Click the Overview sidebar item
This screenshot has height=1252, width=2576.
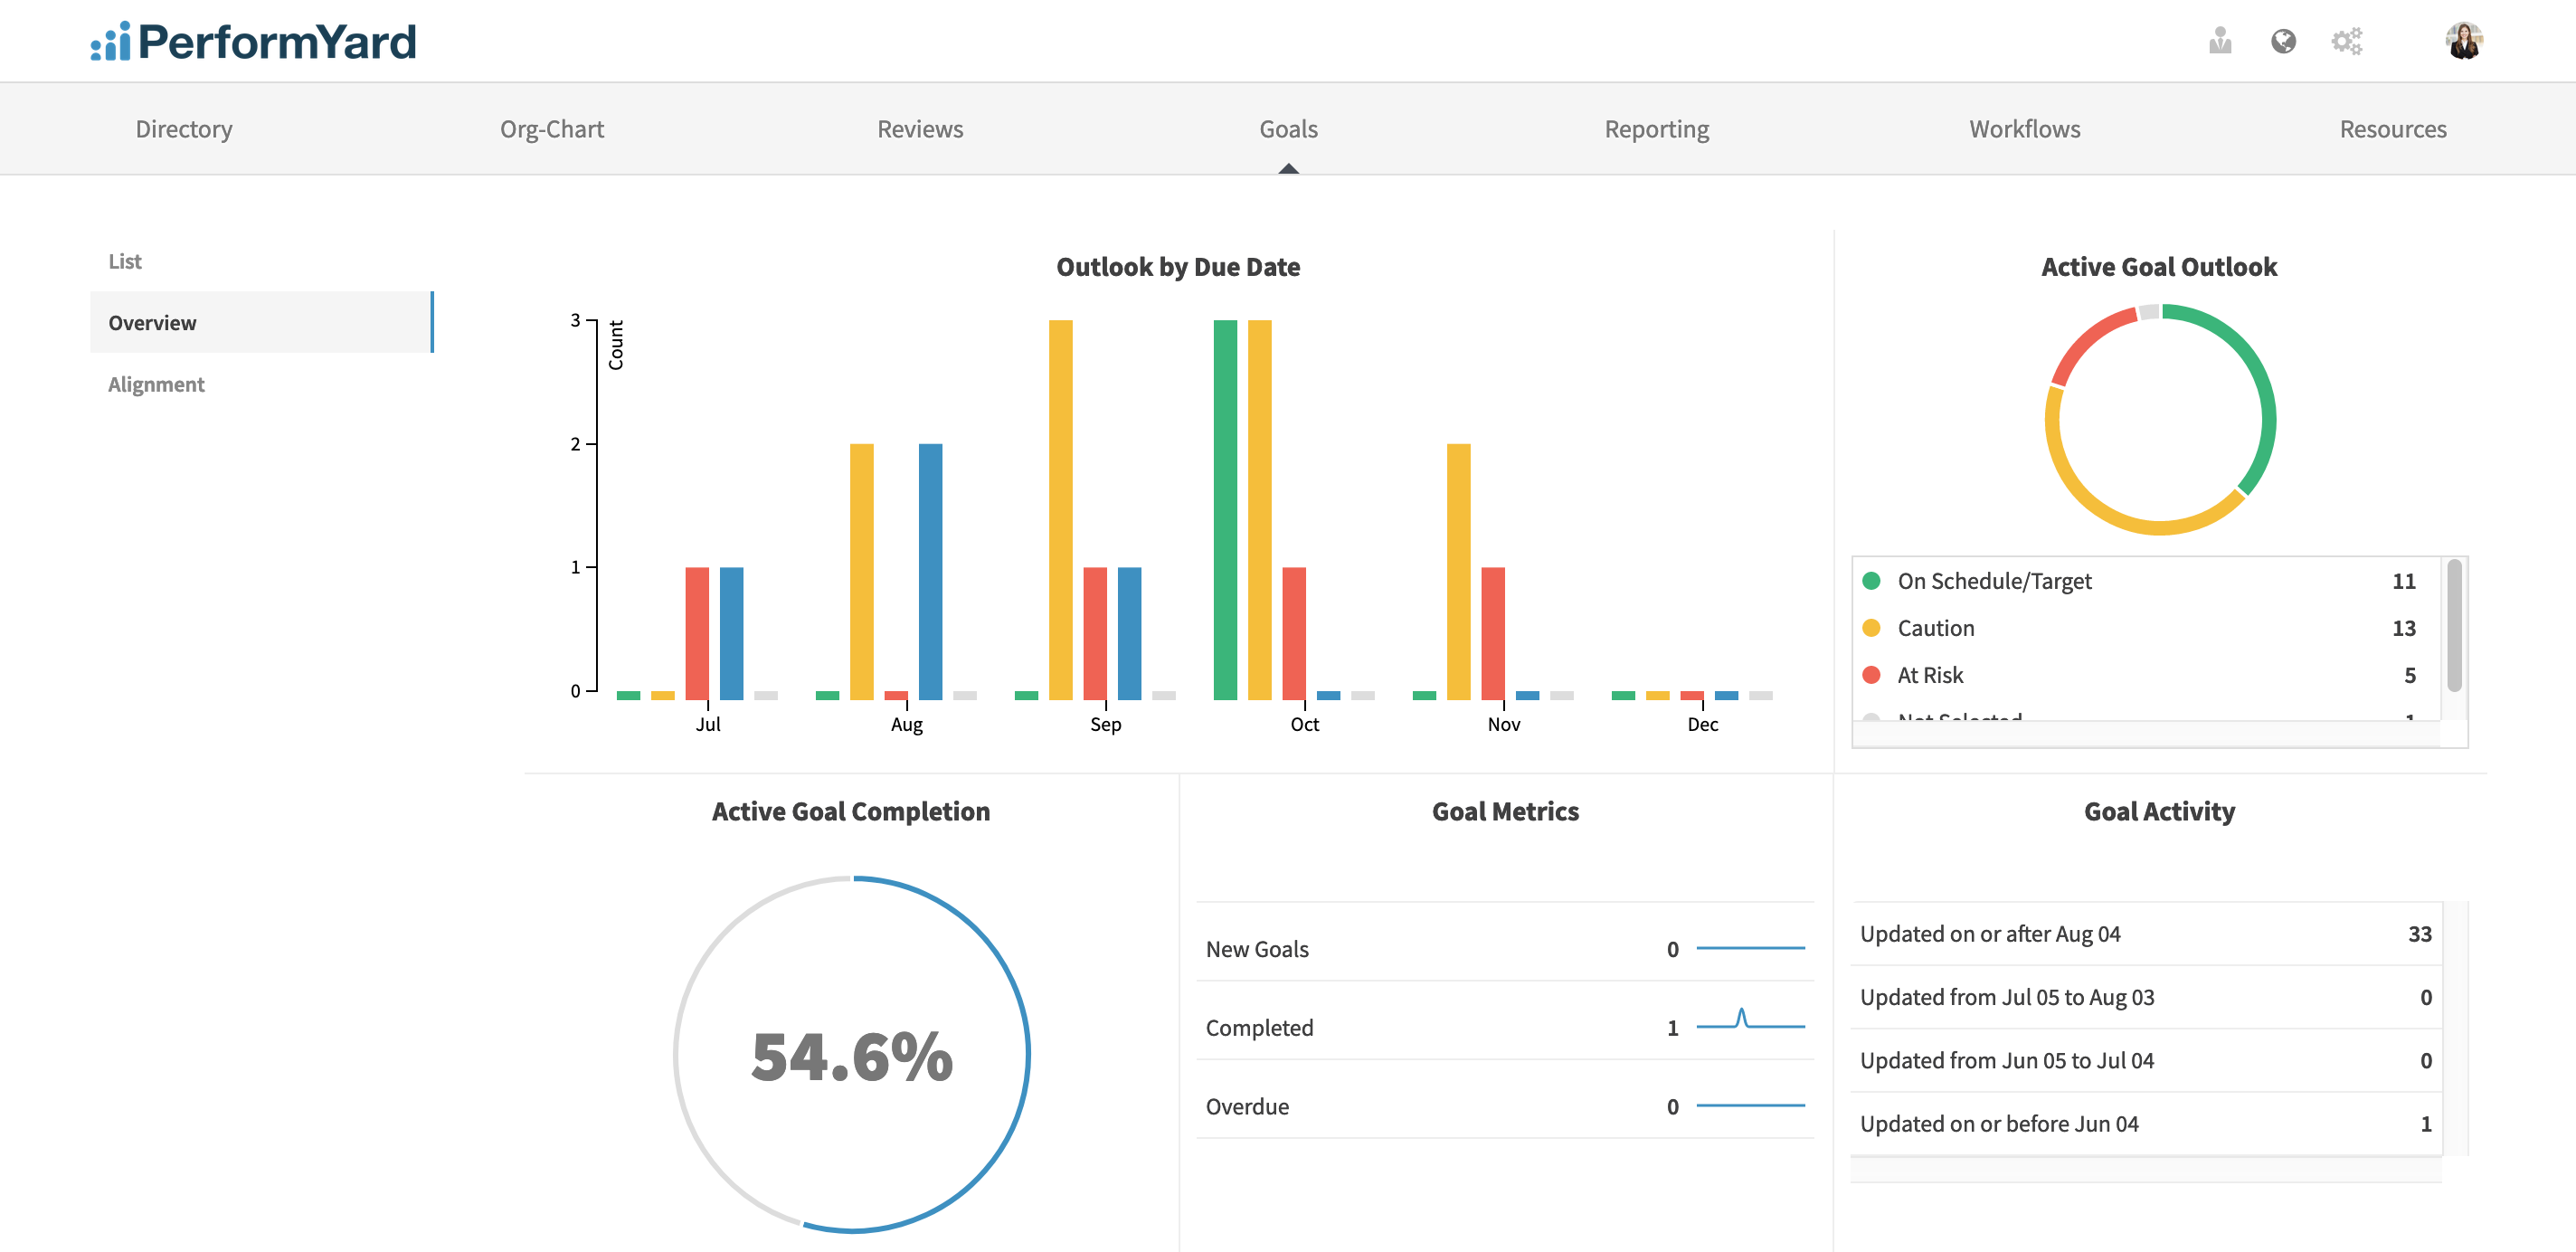(153, 323)
